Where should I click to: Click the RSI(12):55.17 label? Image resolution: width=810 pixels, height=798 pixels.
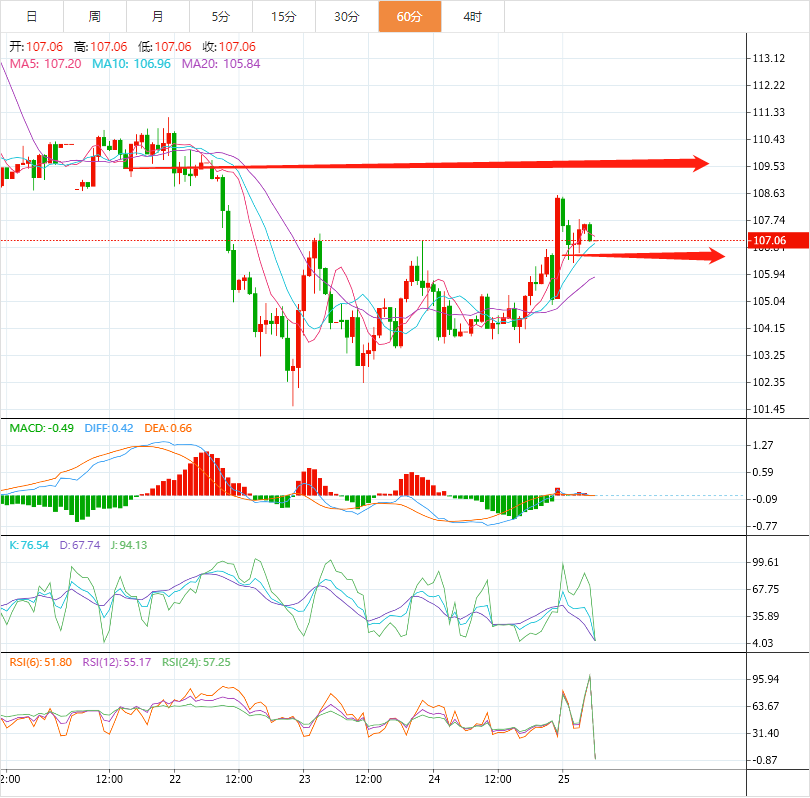pyautogui.click(x=117, y=662)
